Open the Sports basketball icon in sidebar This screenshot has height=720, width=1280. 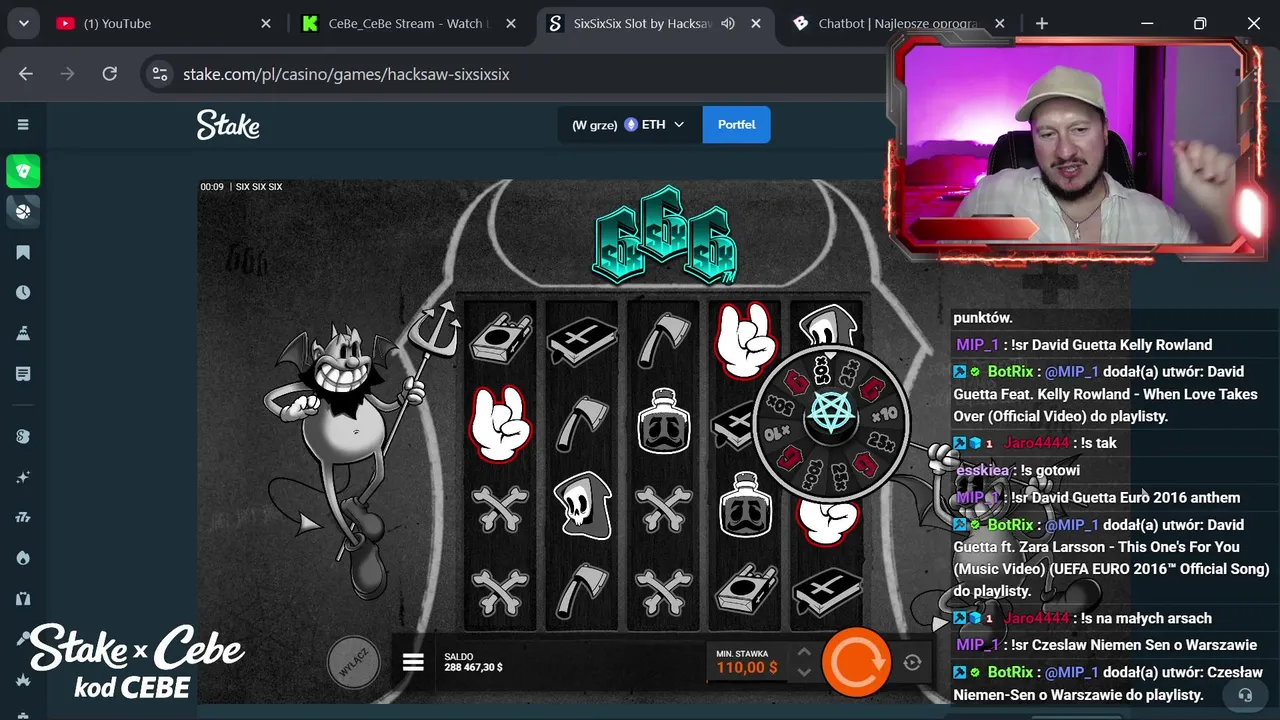(23, 211)
